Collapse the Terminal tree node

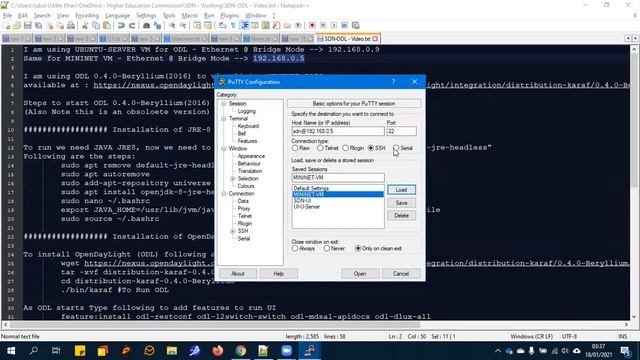[224, 119]
